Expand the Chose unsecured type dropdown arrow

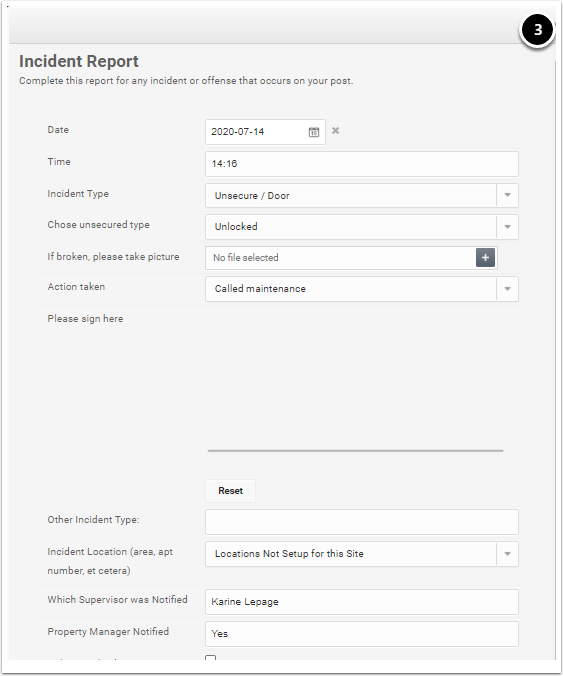(x=507, y=227)
